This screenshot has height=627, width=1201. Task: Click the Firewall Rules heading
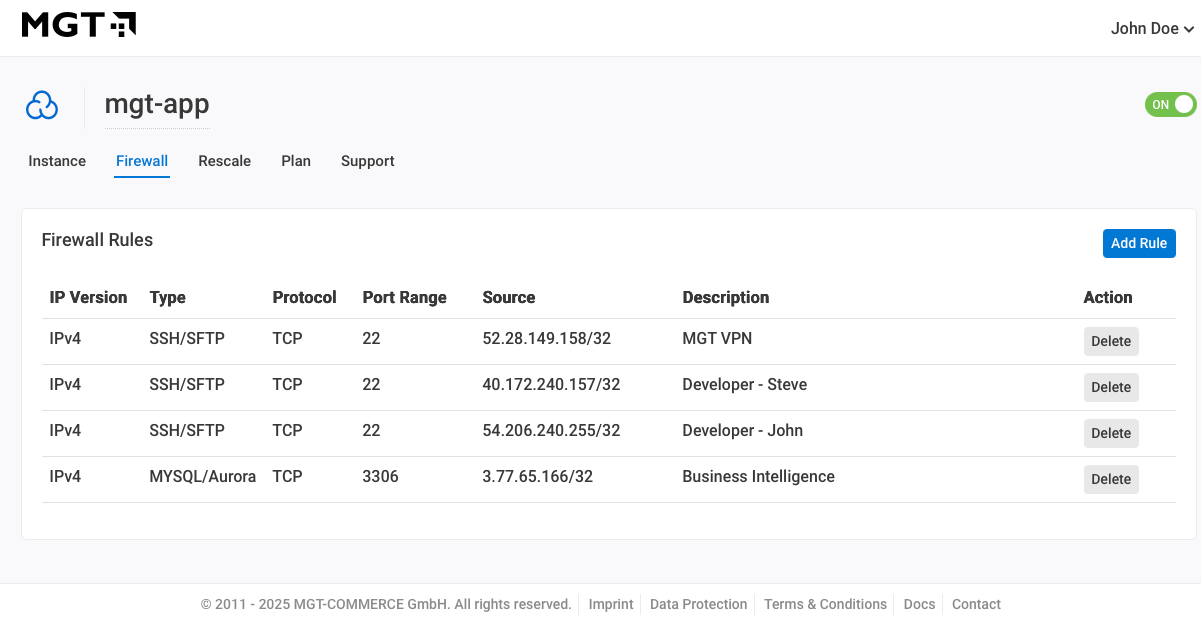click(97, 240)
